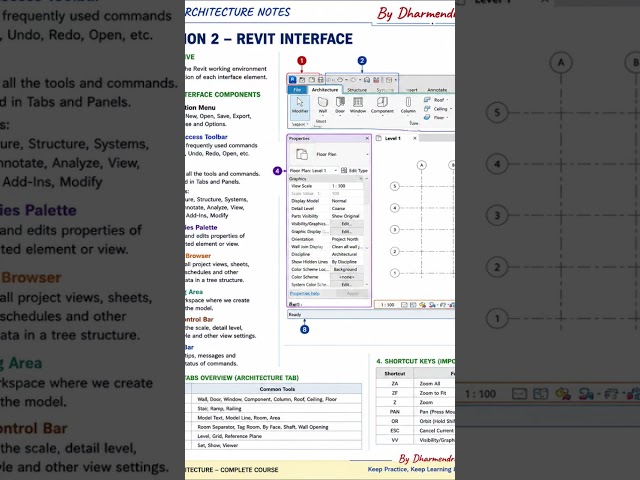Switch to the Systems ribbon tab
640x480 pixels.
coord(385,90)
